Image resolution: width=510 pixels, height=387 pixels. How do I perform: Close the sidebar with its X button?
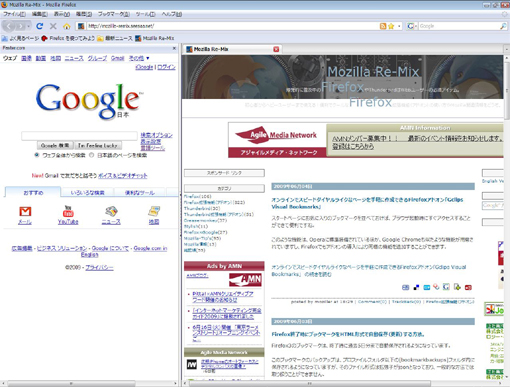click(174, 48)
